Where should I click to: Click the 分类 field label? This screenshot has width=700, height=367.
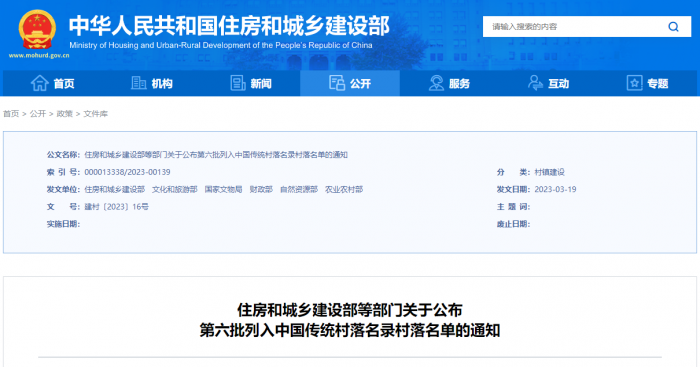click(x=513, y=172)
